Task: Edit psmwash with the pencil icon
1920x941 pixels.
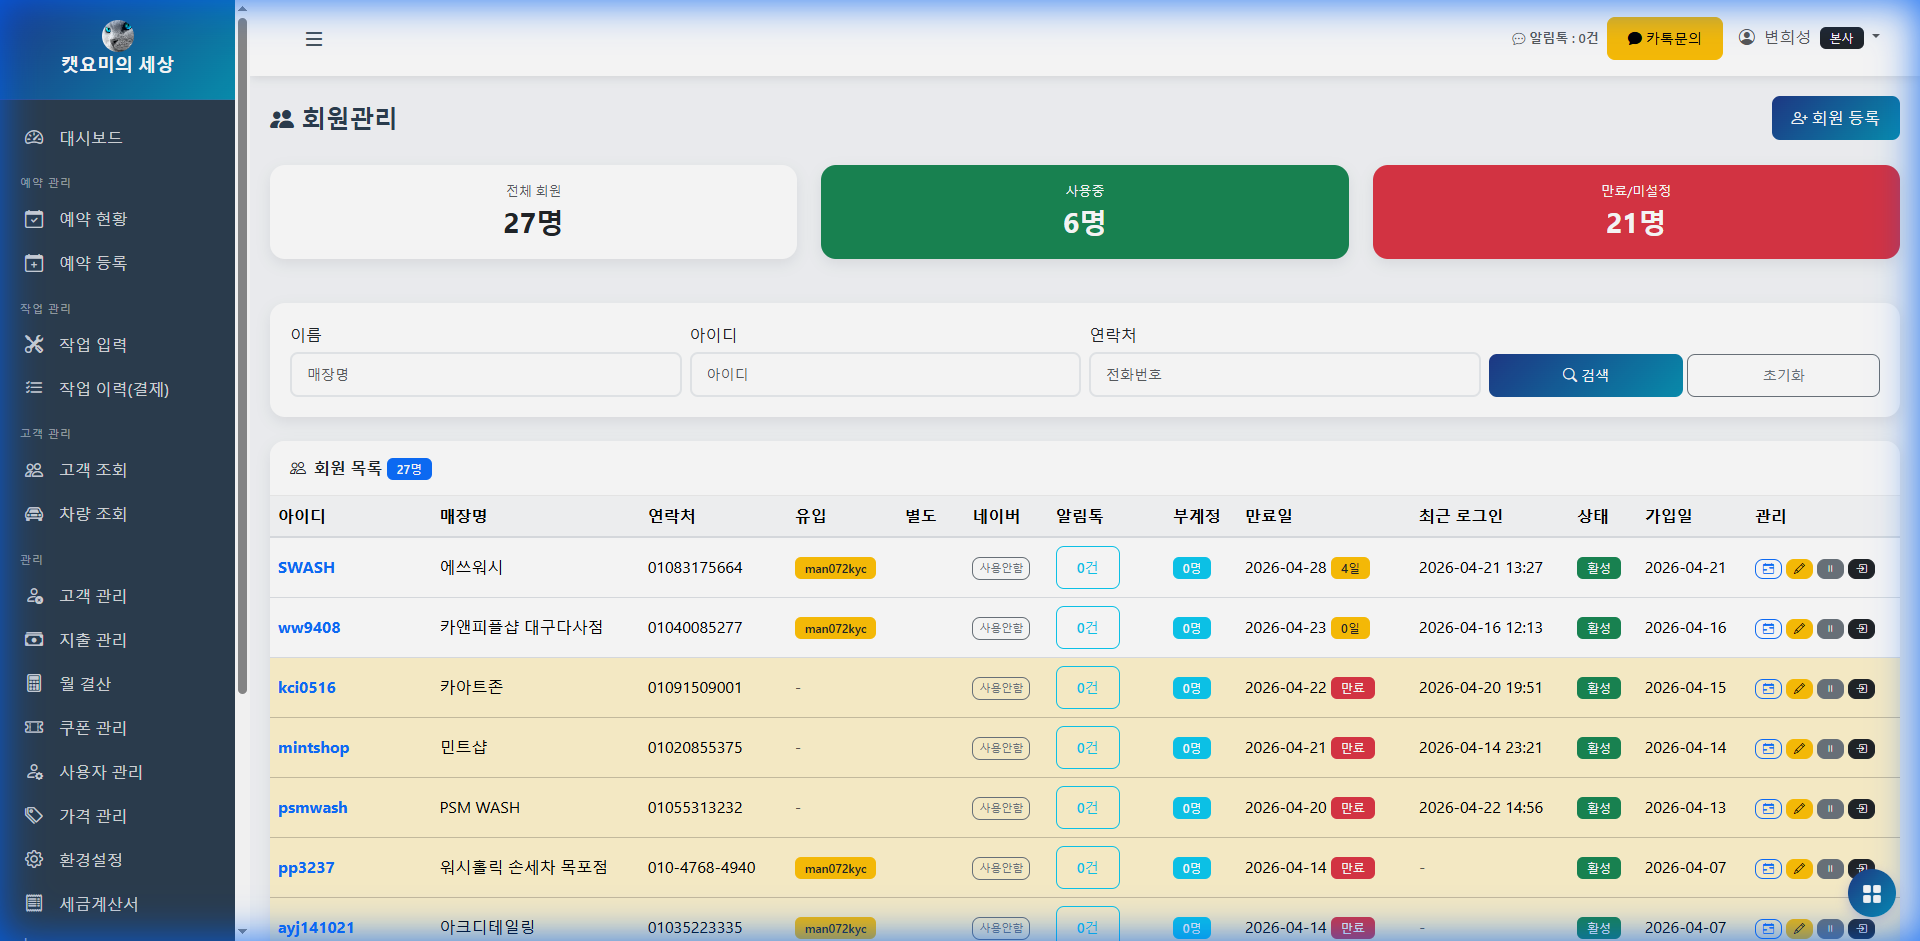Action: 1799,809
